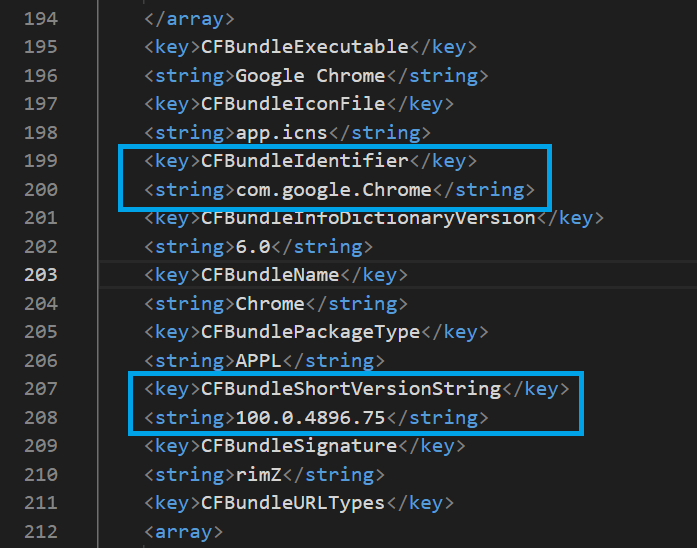Place cursor on CFBundleExecutable key text
This screenshot has height=548, width=697.
click(304, 47)
